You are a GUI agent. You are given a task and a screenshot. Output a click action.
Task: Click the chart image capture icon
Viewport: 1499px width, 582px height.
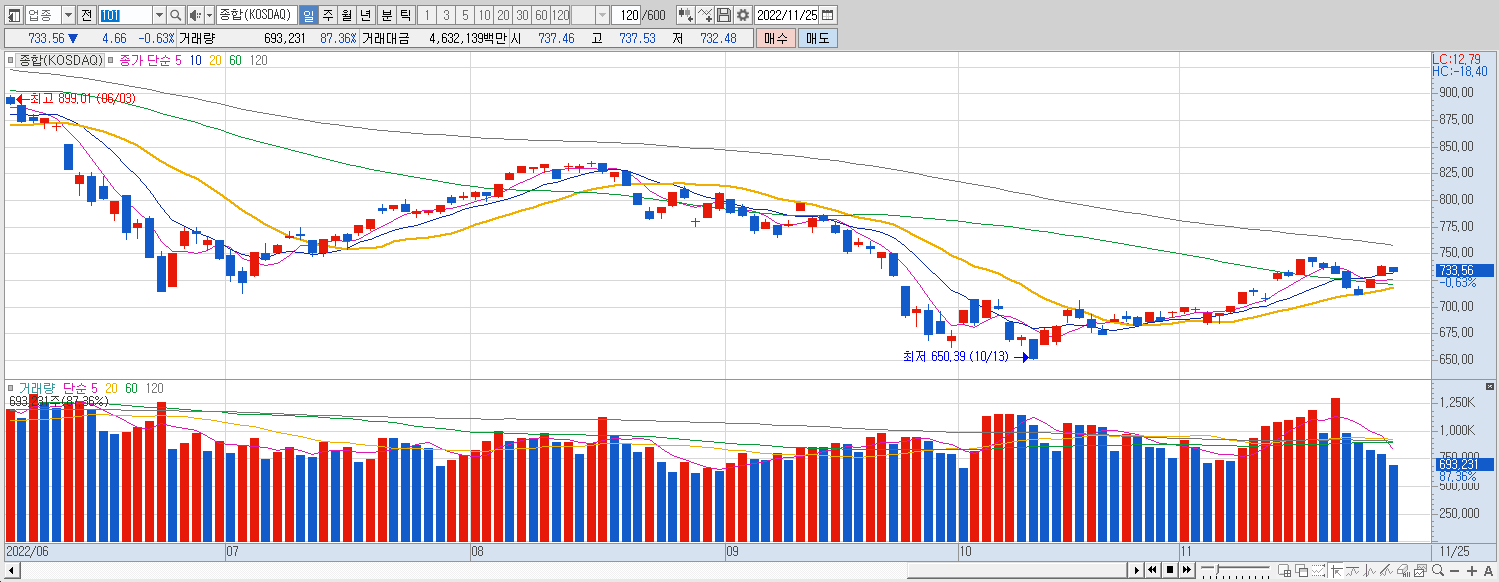coord(1420,570)
